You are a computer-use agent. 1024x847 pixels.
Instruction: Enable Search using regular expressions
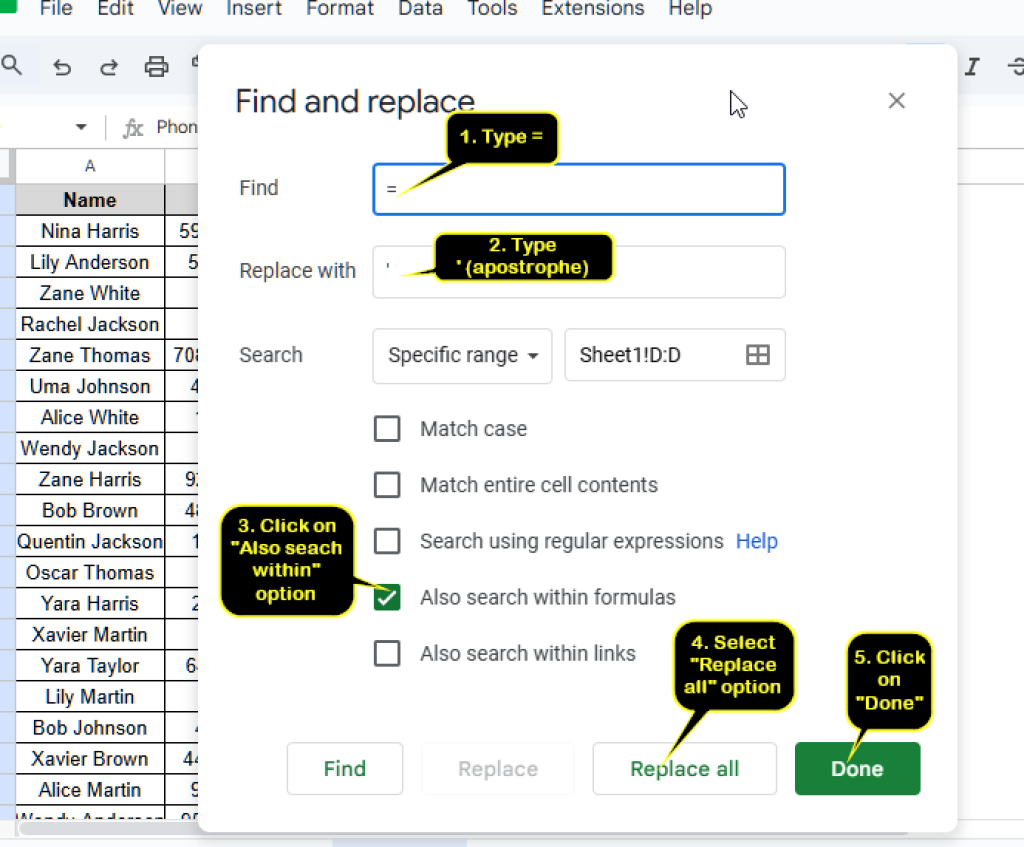[387, 541]
